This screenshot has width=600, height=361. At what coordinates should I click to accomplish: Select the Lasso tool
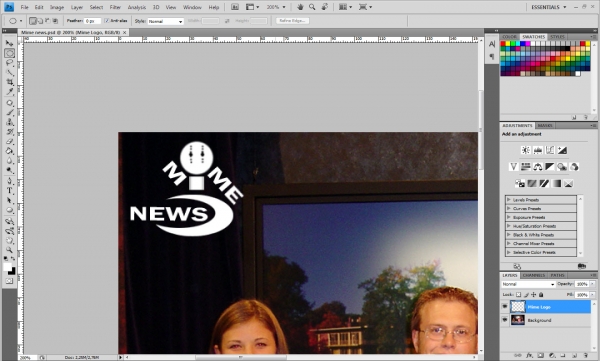pos(10,63)
